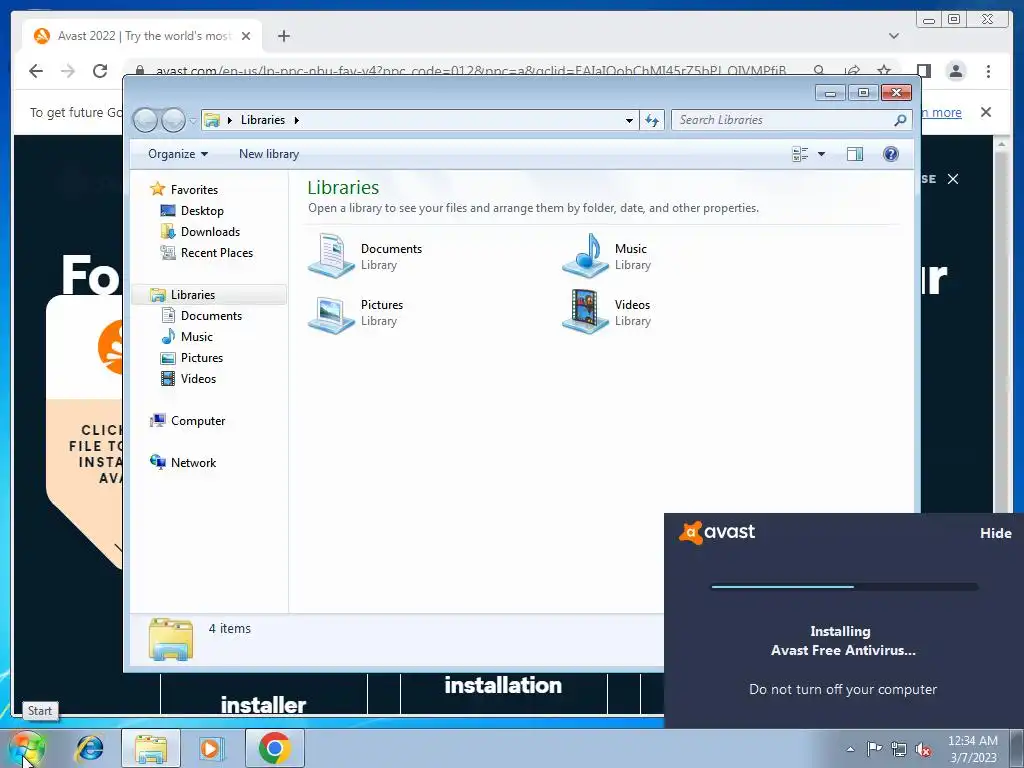Screen dimensions: 1024x768
Task: Select Favorites in the navigation pane
Action: [194, 189]
